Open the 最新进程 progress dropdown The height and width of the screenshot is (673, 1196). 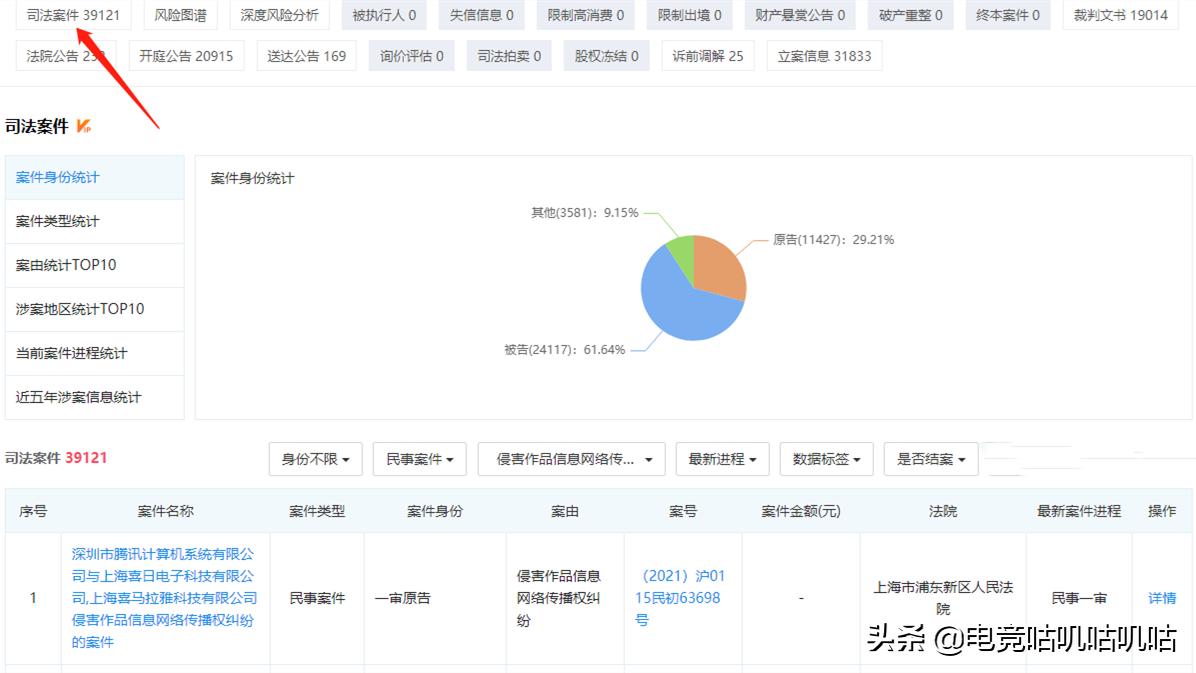pyautogui.click(x=722, y=459)
